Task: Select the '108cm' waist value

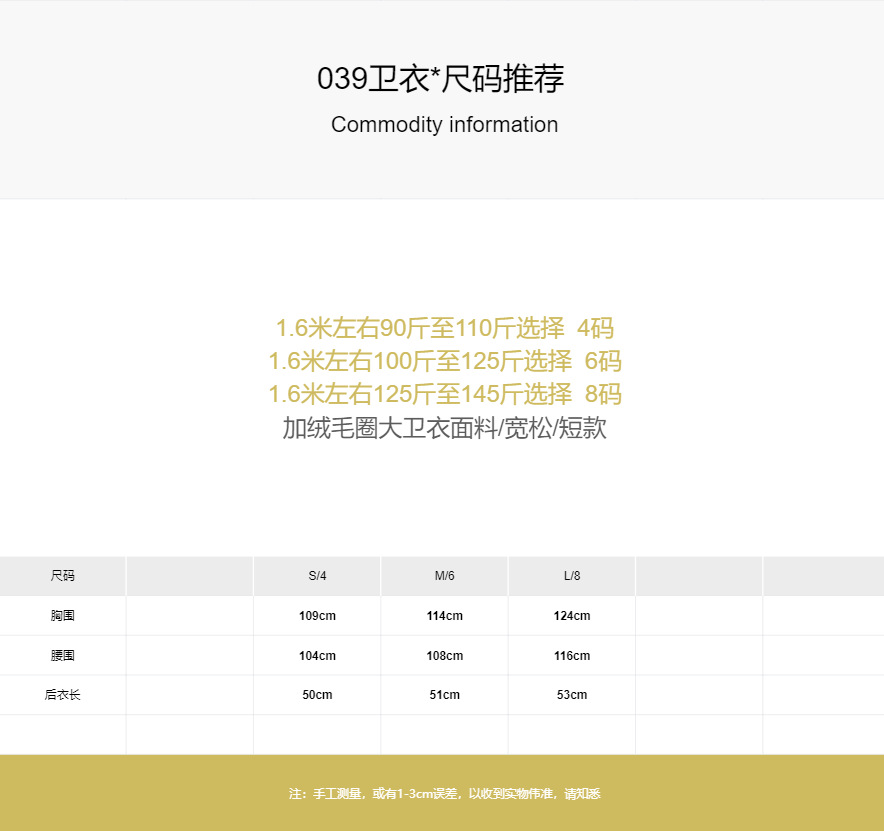Action: coord(444,656)
